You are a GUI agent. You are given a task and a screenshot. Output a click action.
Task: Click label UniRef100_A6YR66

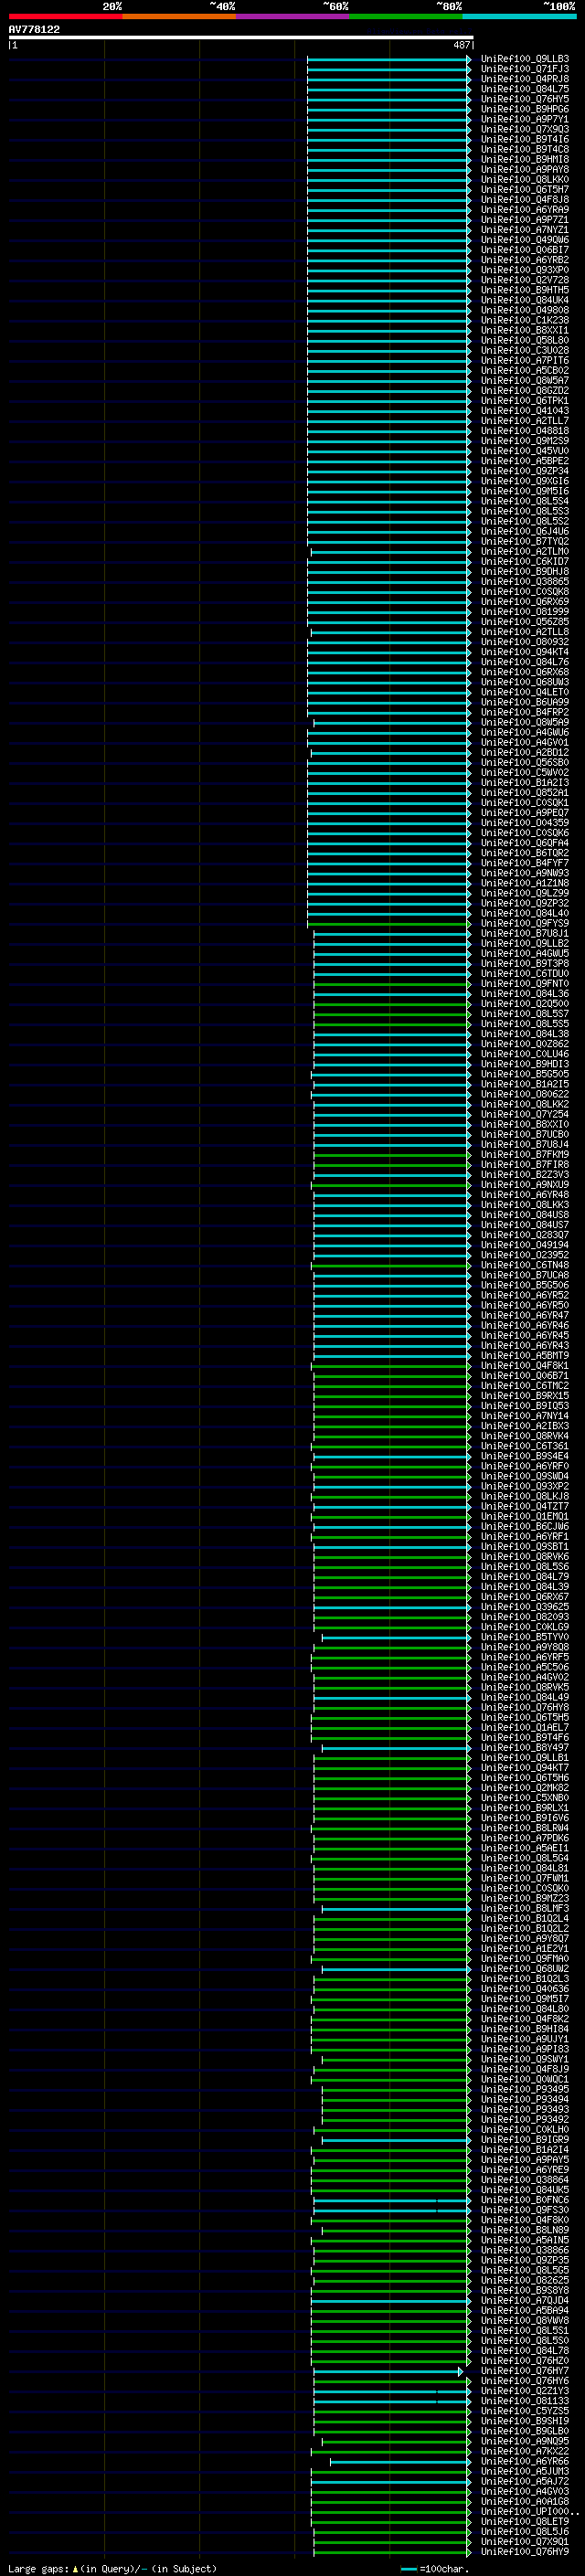click(525, 2461)
